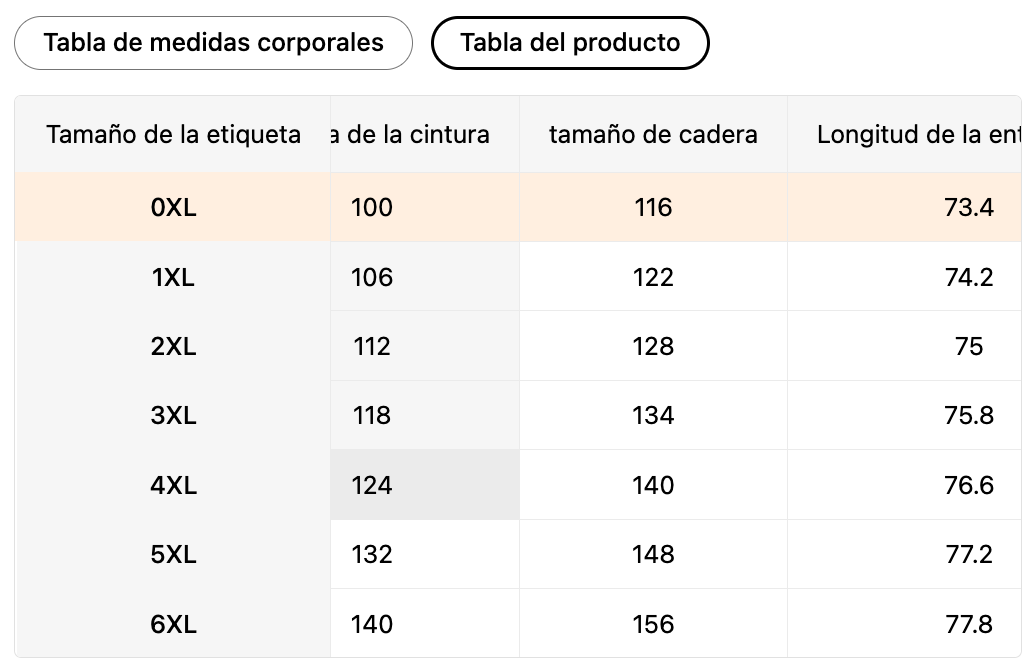Select the 6XL size row label

coord(173,625)
